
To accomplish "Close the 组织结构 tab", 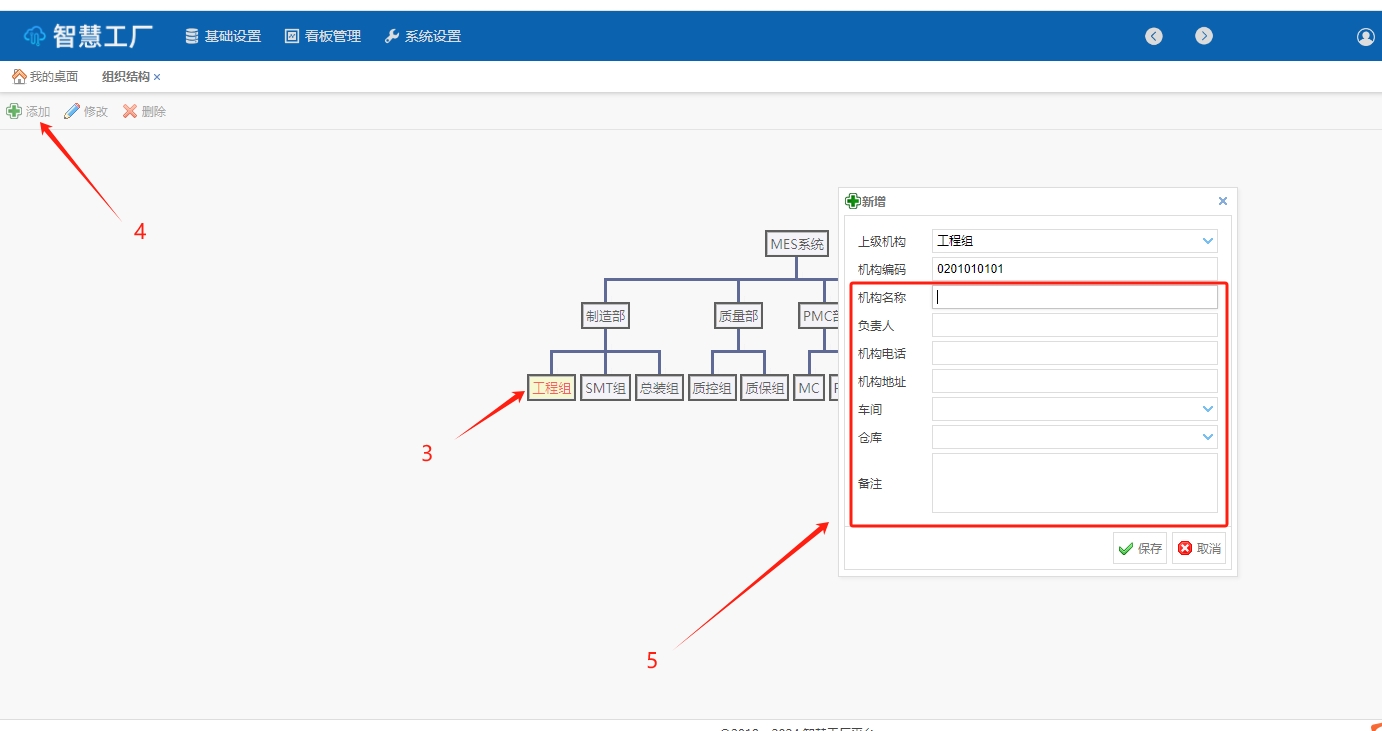I will pos(157,77).
